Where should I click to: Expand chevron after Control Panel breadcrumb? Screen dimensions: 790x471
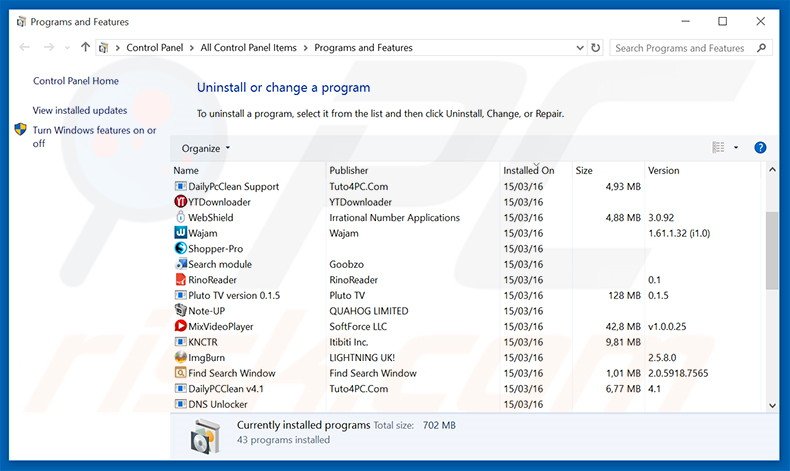(192, 48)
